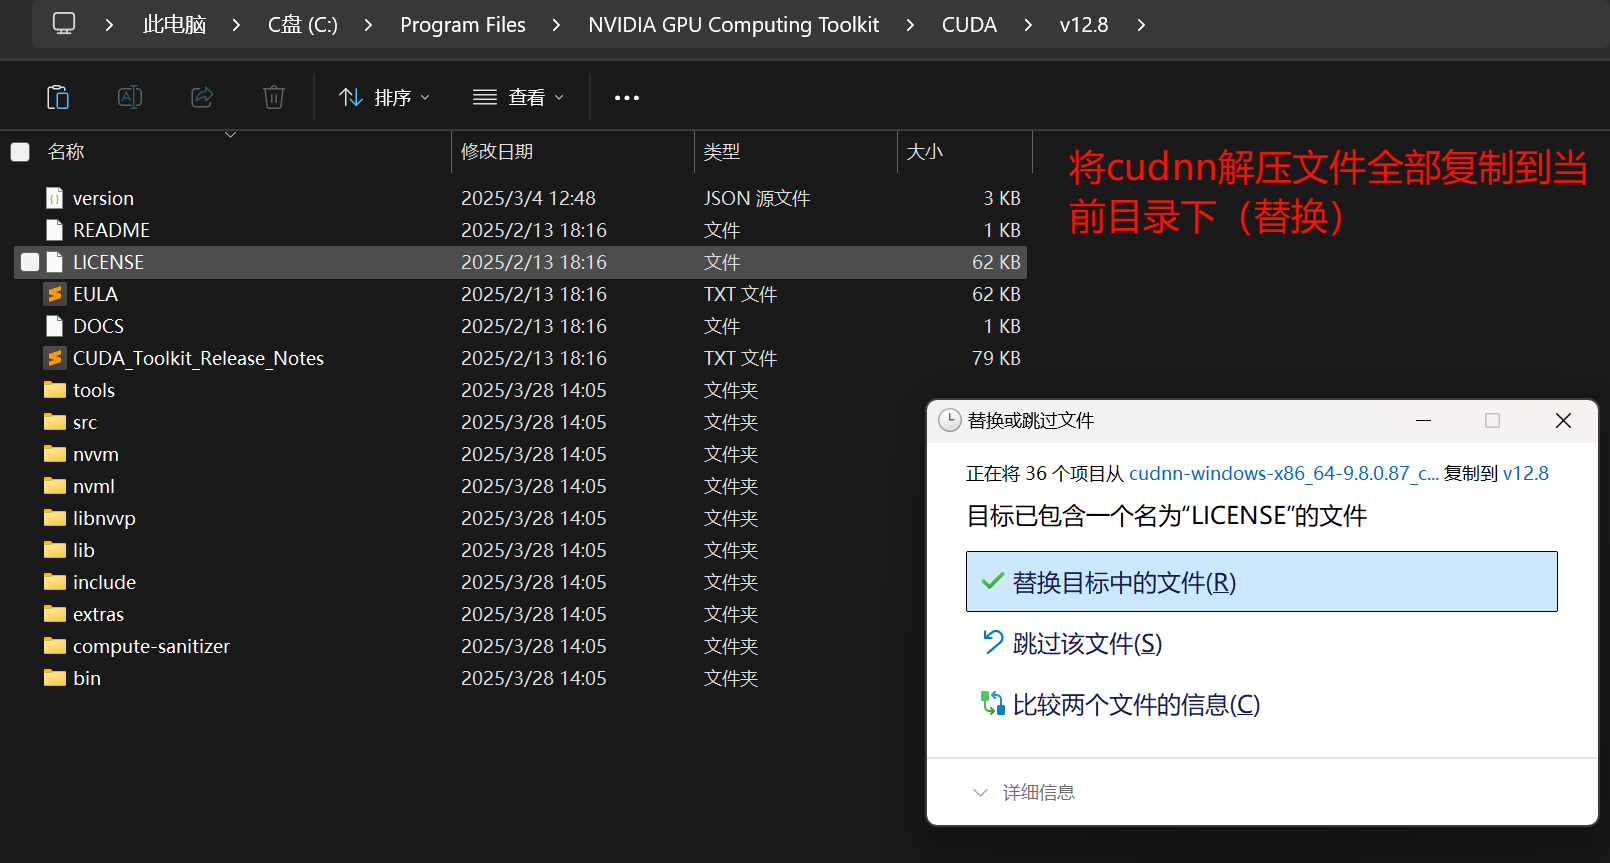The height and width of the screenshot is (863, 1610).
Task: Click the DOCS file icon
Action: point(55,326)
